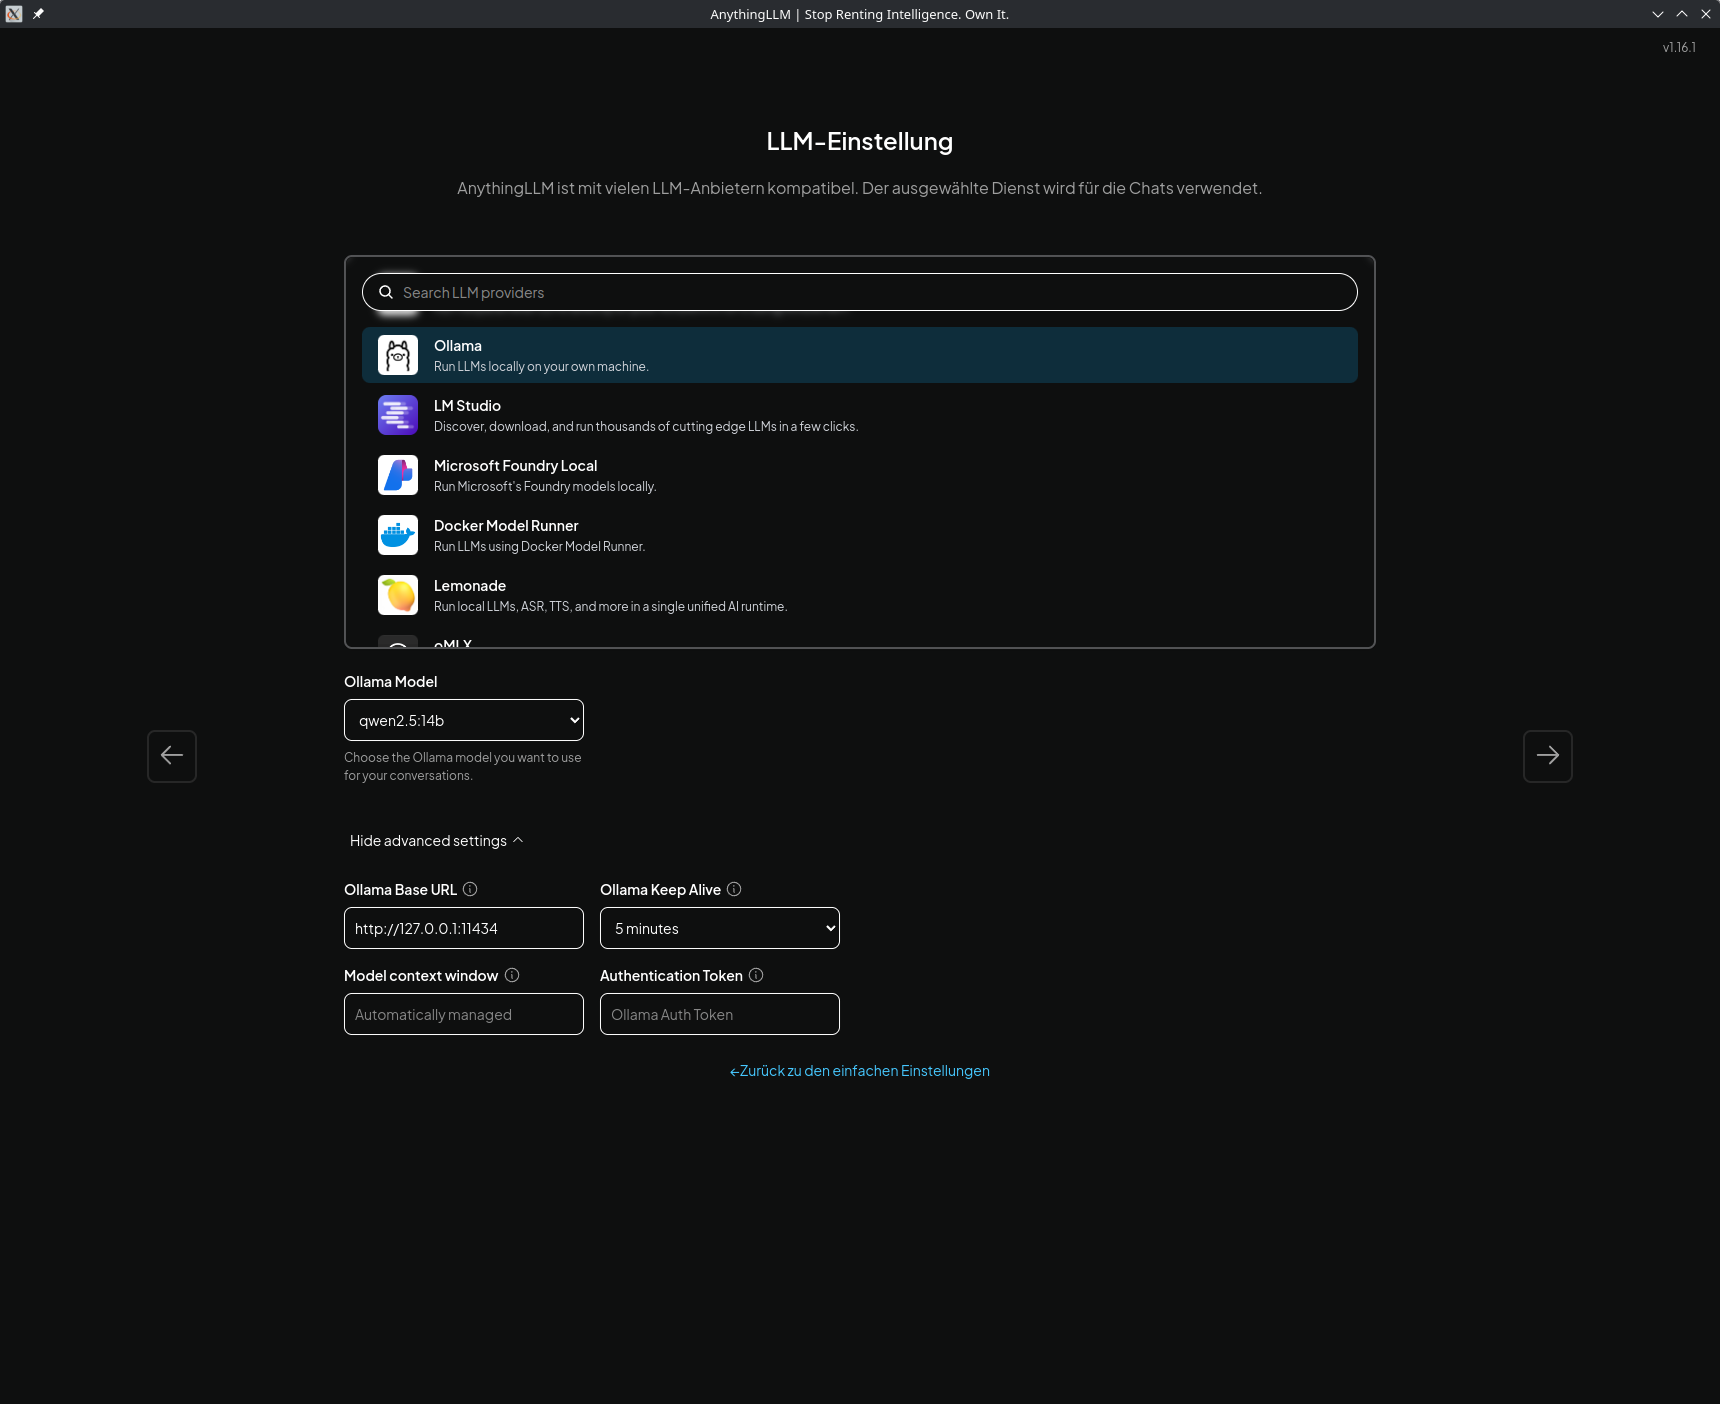Image resolution: width=1720 pixels, height=1404 pixels.
Task: Click the search magnifier icon
Action: click(386, 292)
